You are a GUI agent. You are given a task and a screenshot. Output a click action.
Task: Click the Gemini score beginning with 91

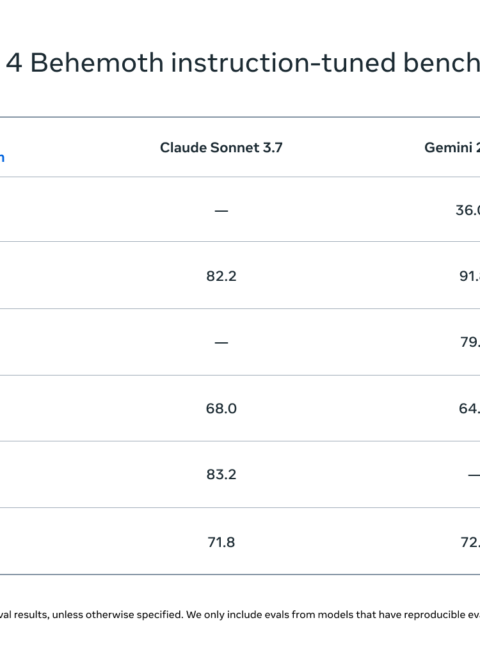click(x=469, y=276)
